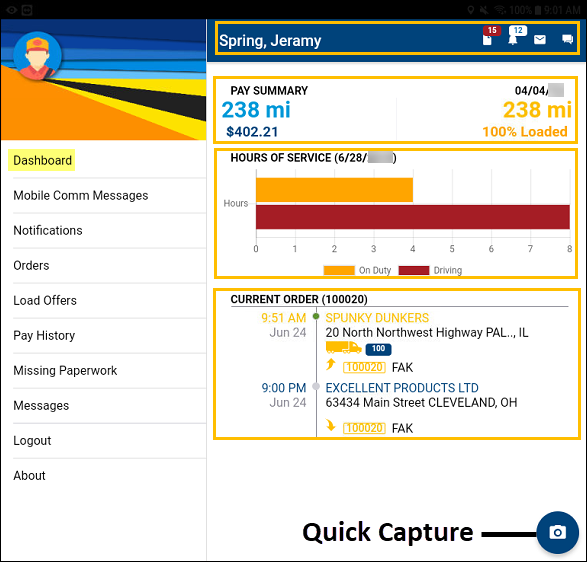This screenshot has width=587, height=562.
Task: Click the HOURS OF SERVICE heading
Action: (313, 158)
